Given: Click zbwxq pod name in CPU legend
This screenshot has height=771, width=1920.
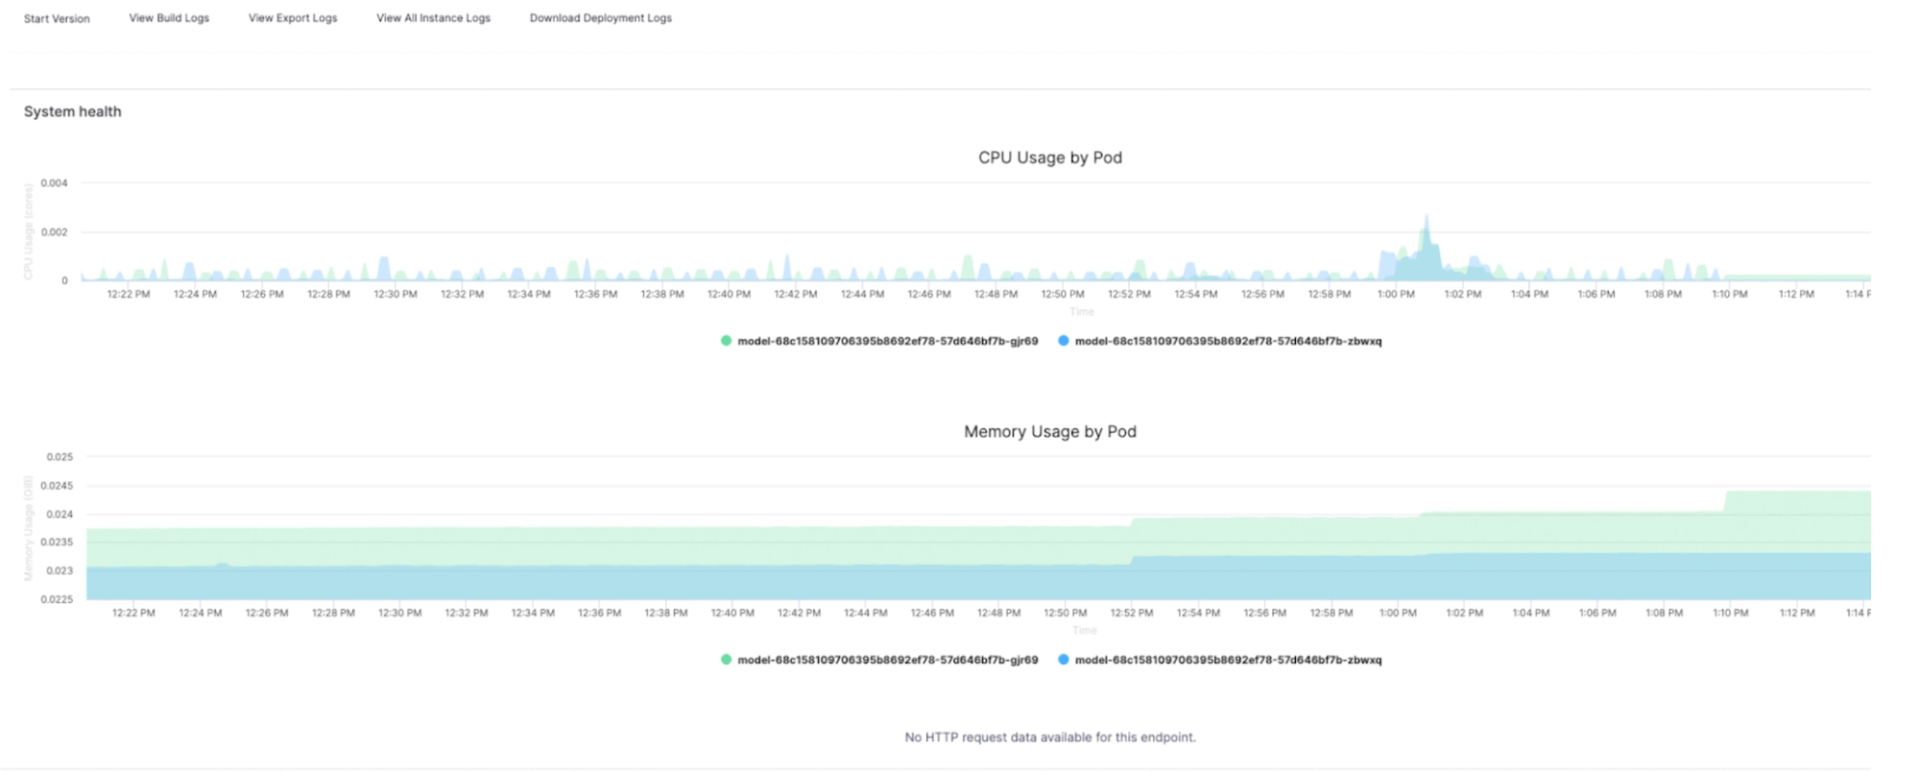Looking at the screenshot, I should pyautogui.click(x=1228, y=341).
